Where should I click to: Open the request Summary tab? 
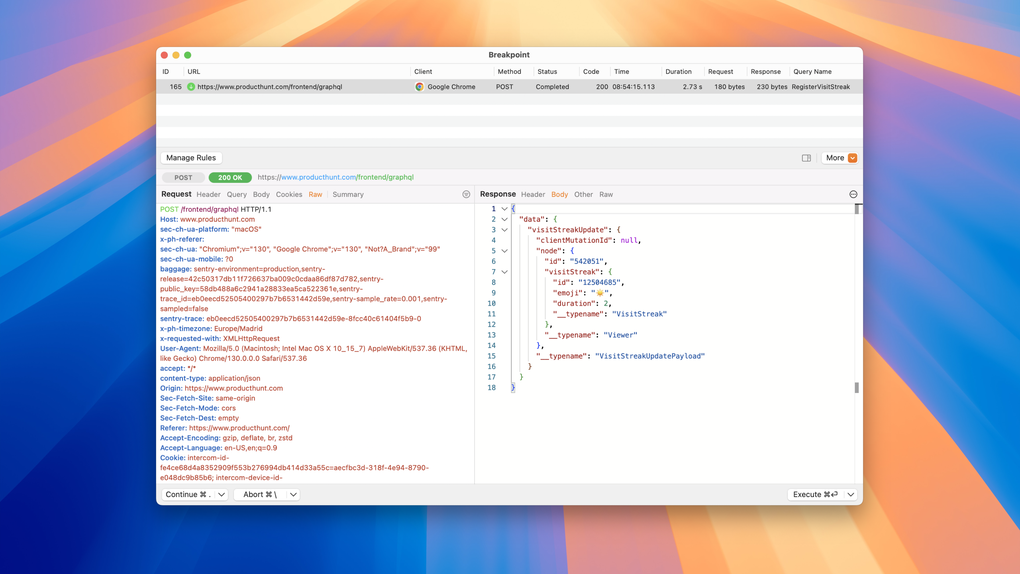click(348, 195)
